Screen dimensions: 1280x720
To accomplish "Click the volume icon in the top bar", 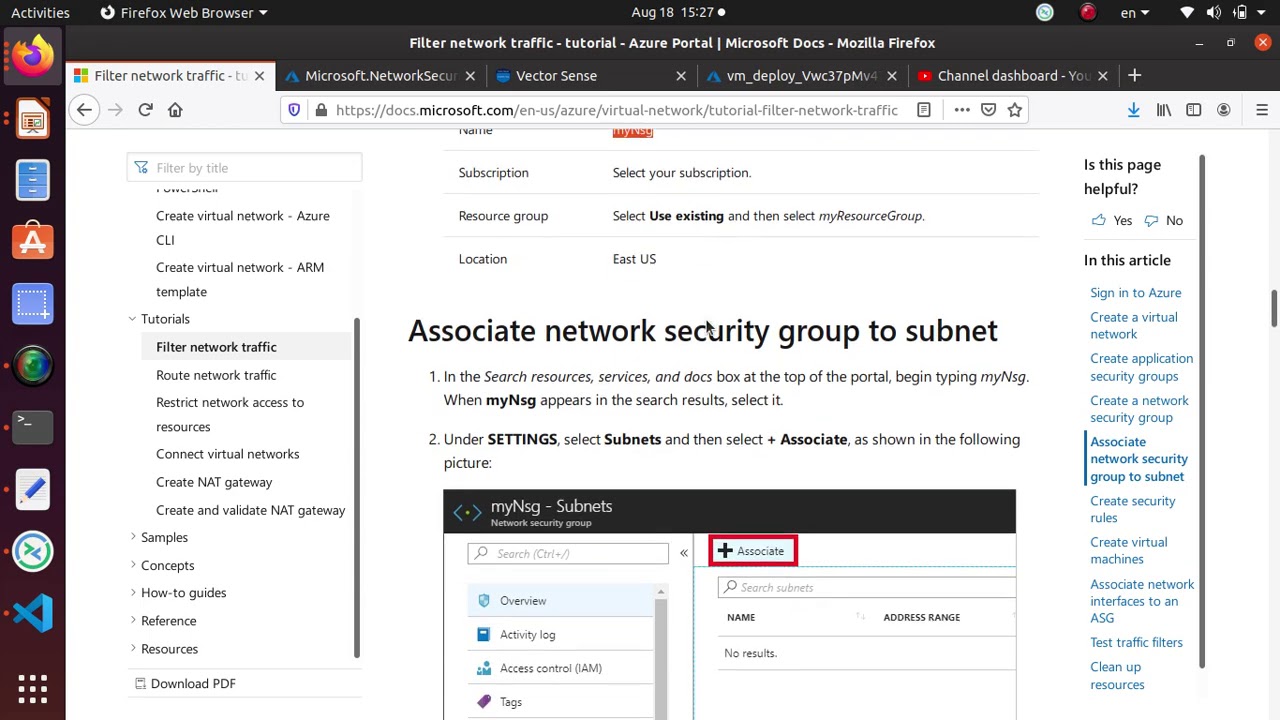I will pyautogui.click(x=1213, y=13).
